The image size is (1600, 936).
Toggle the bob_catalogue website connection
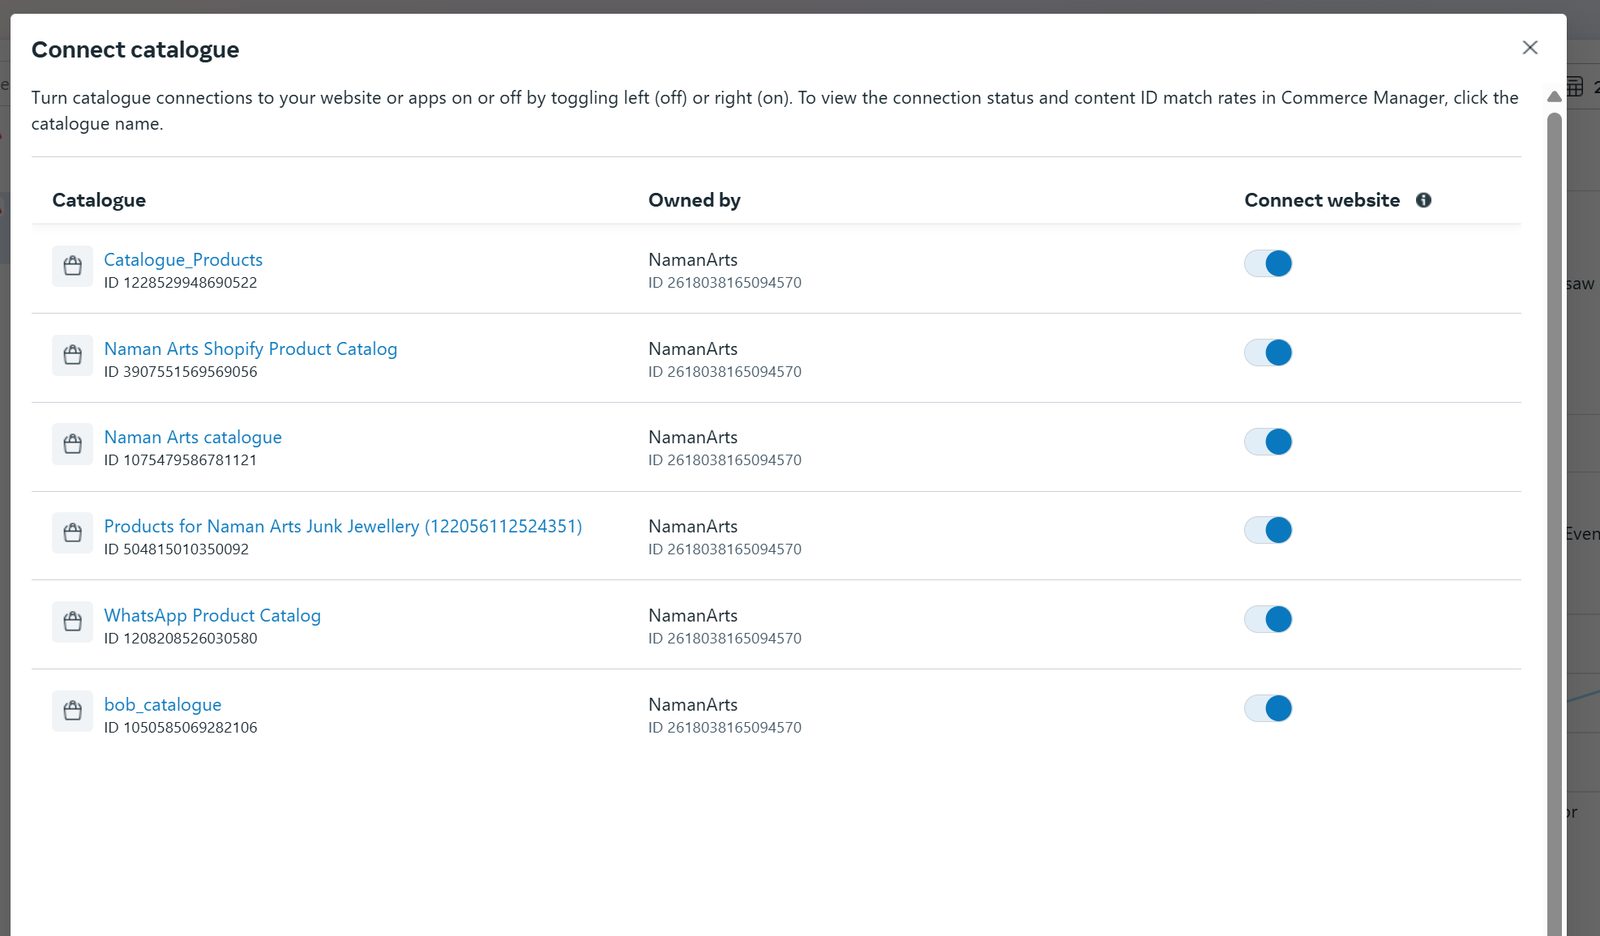click(x=1268, y=708)
